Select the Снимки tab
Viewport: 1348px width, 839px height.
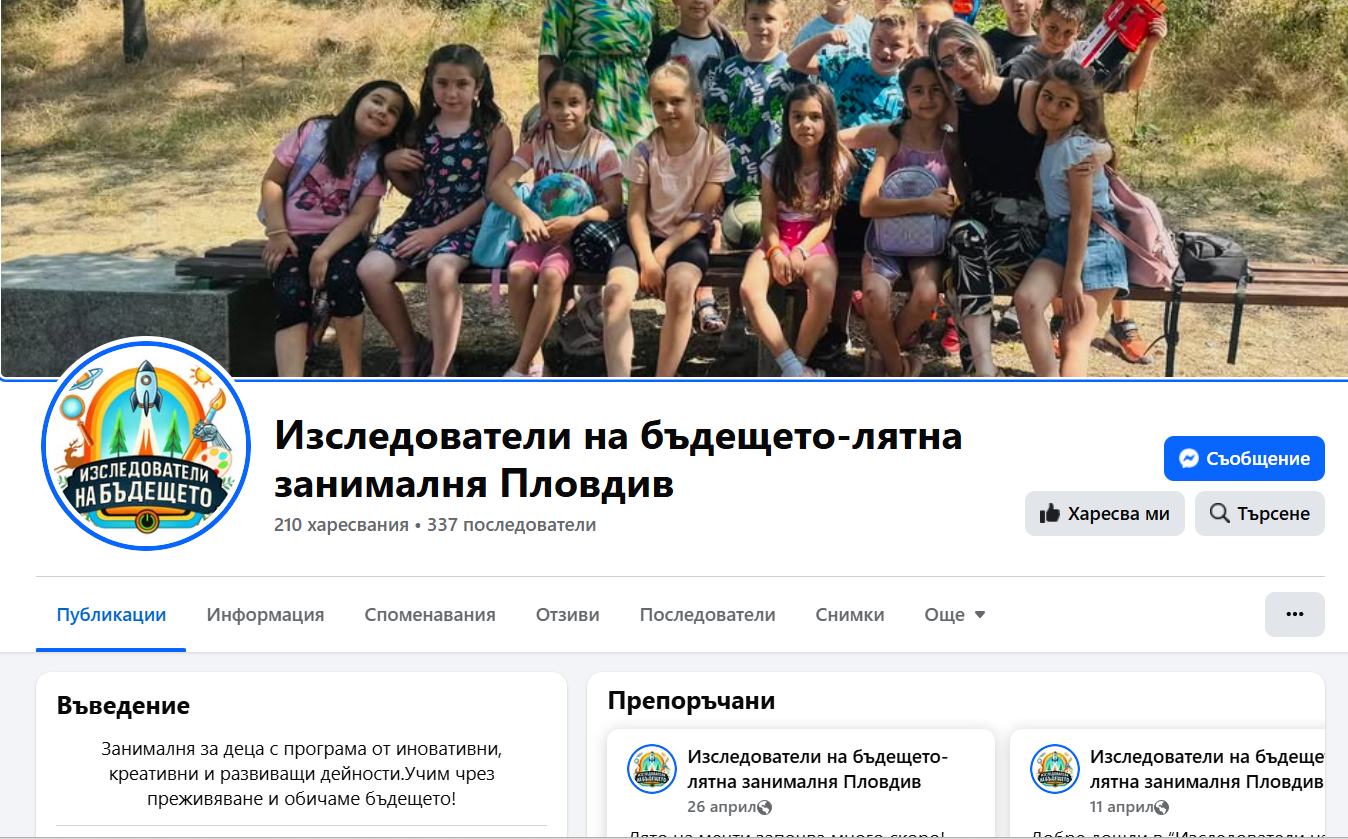point(850,615)
